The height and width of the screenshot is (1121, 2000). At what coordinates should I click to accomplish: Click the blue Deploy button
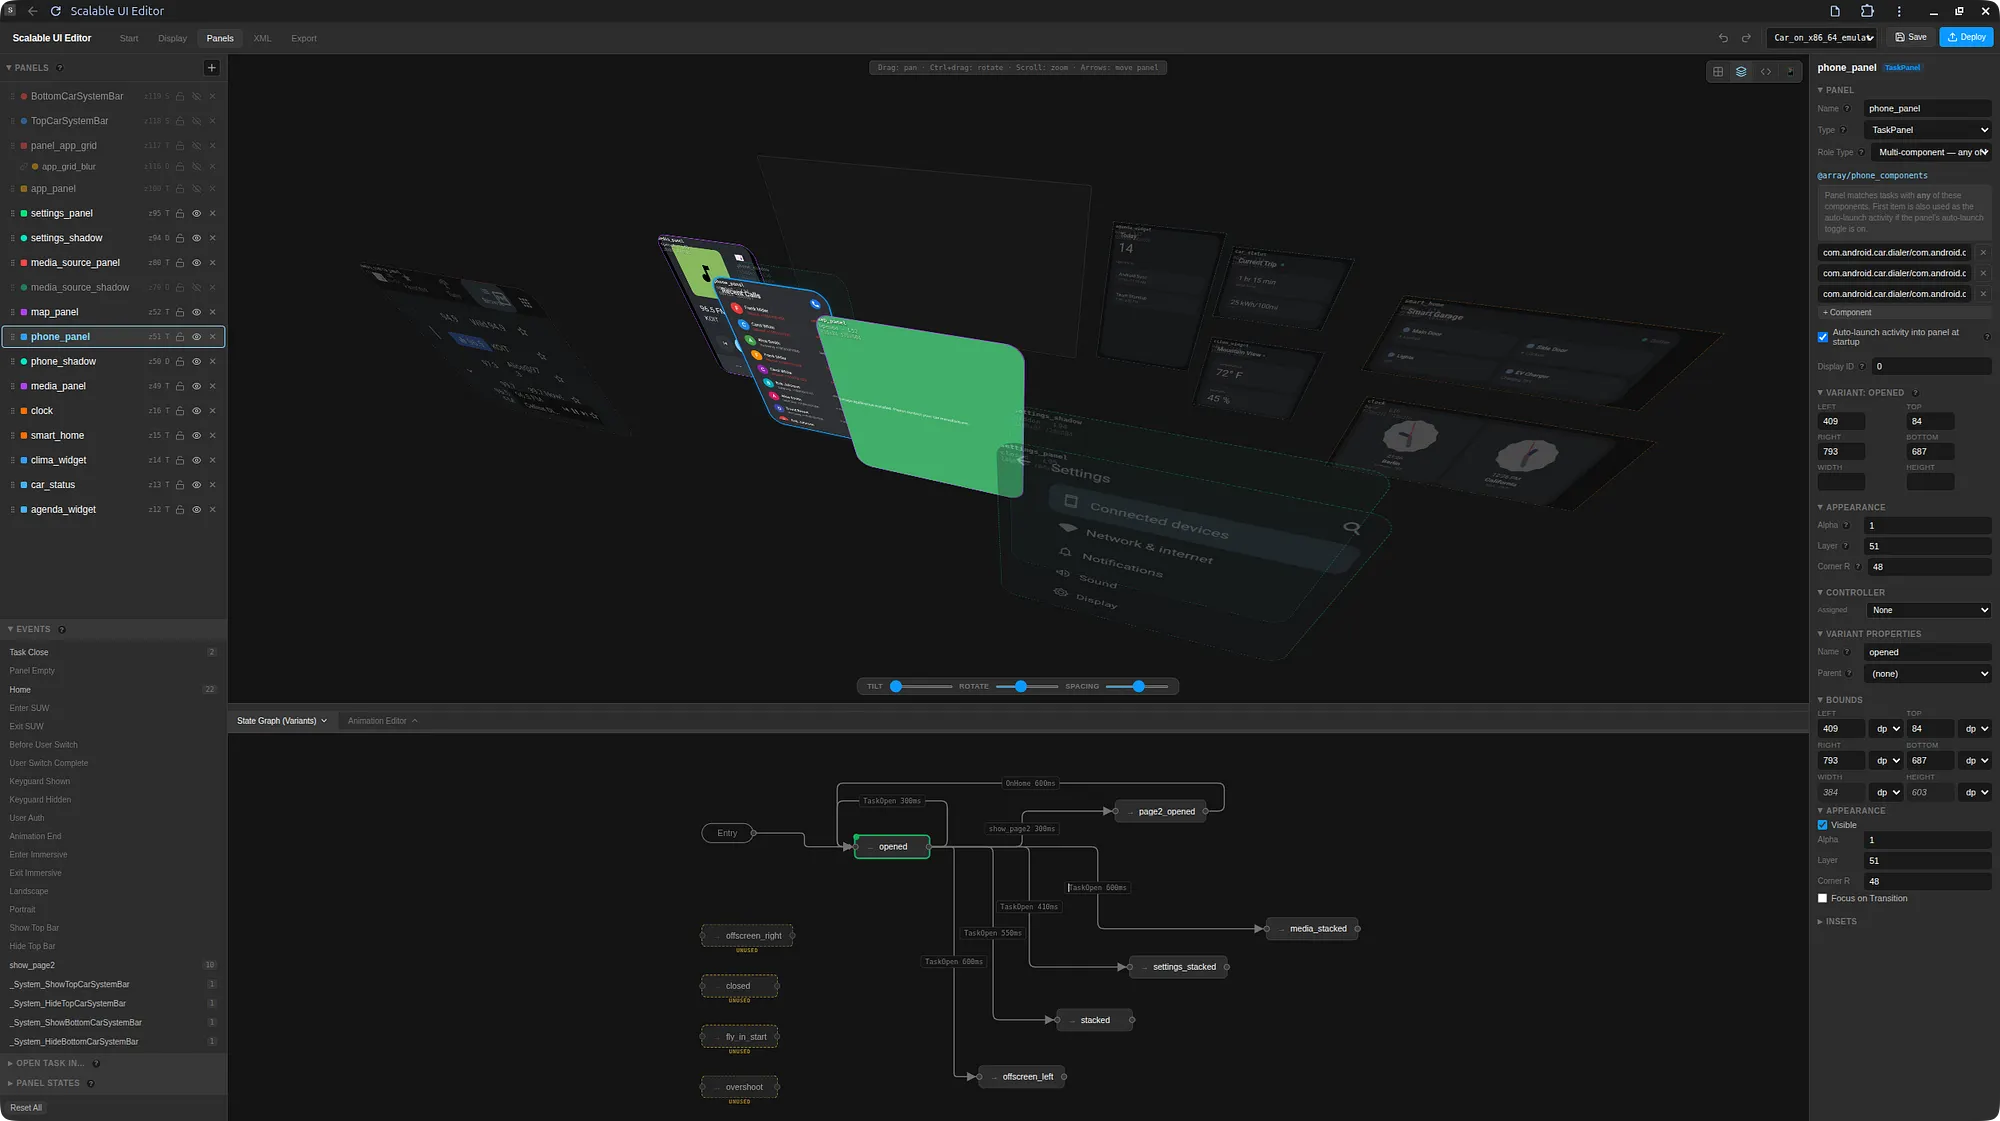coord(1966,37)
